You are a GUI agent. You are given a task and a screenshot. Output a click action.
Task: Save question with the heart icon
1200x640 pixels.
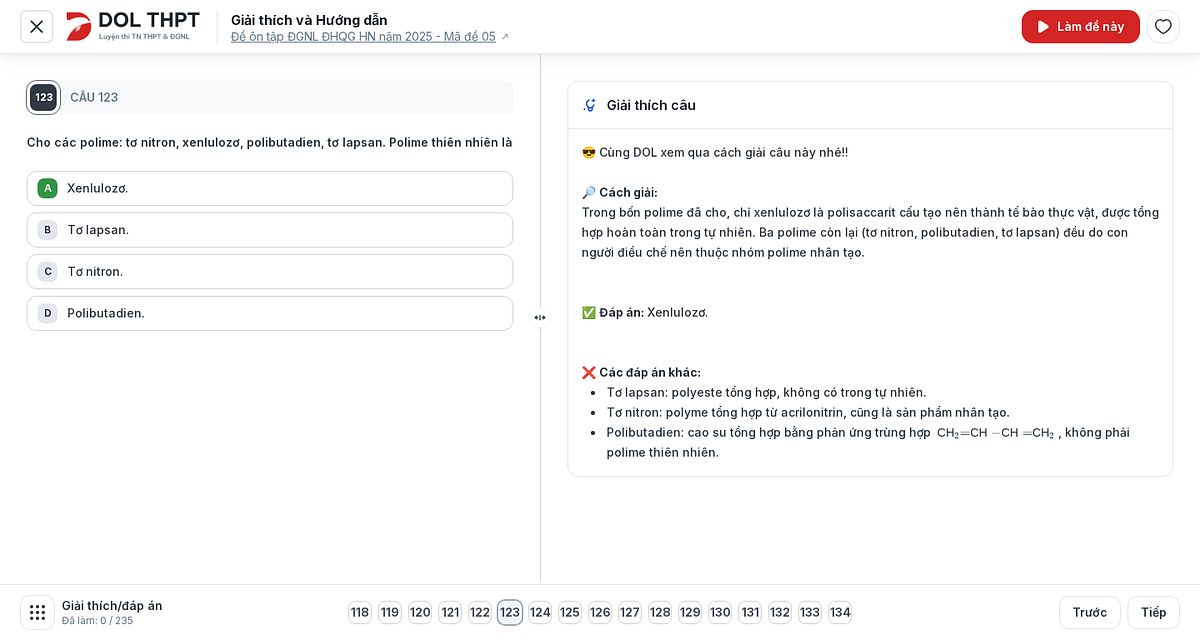point(1163,27)
